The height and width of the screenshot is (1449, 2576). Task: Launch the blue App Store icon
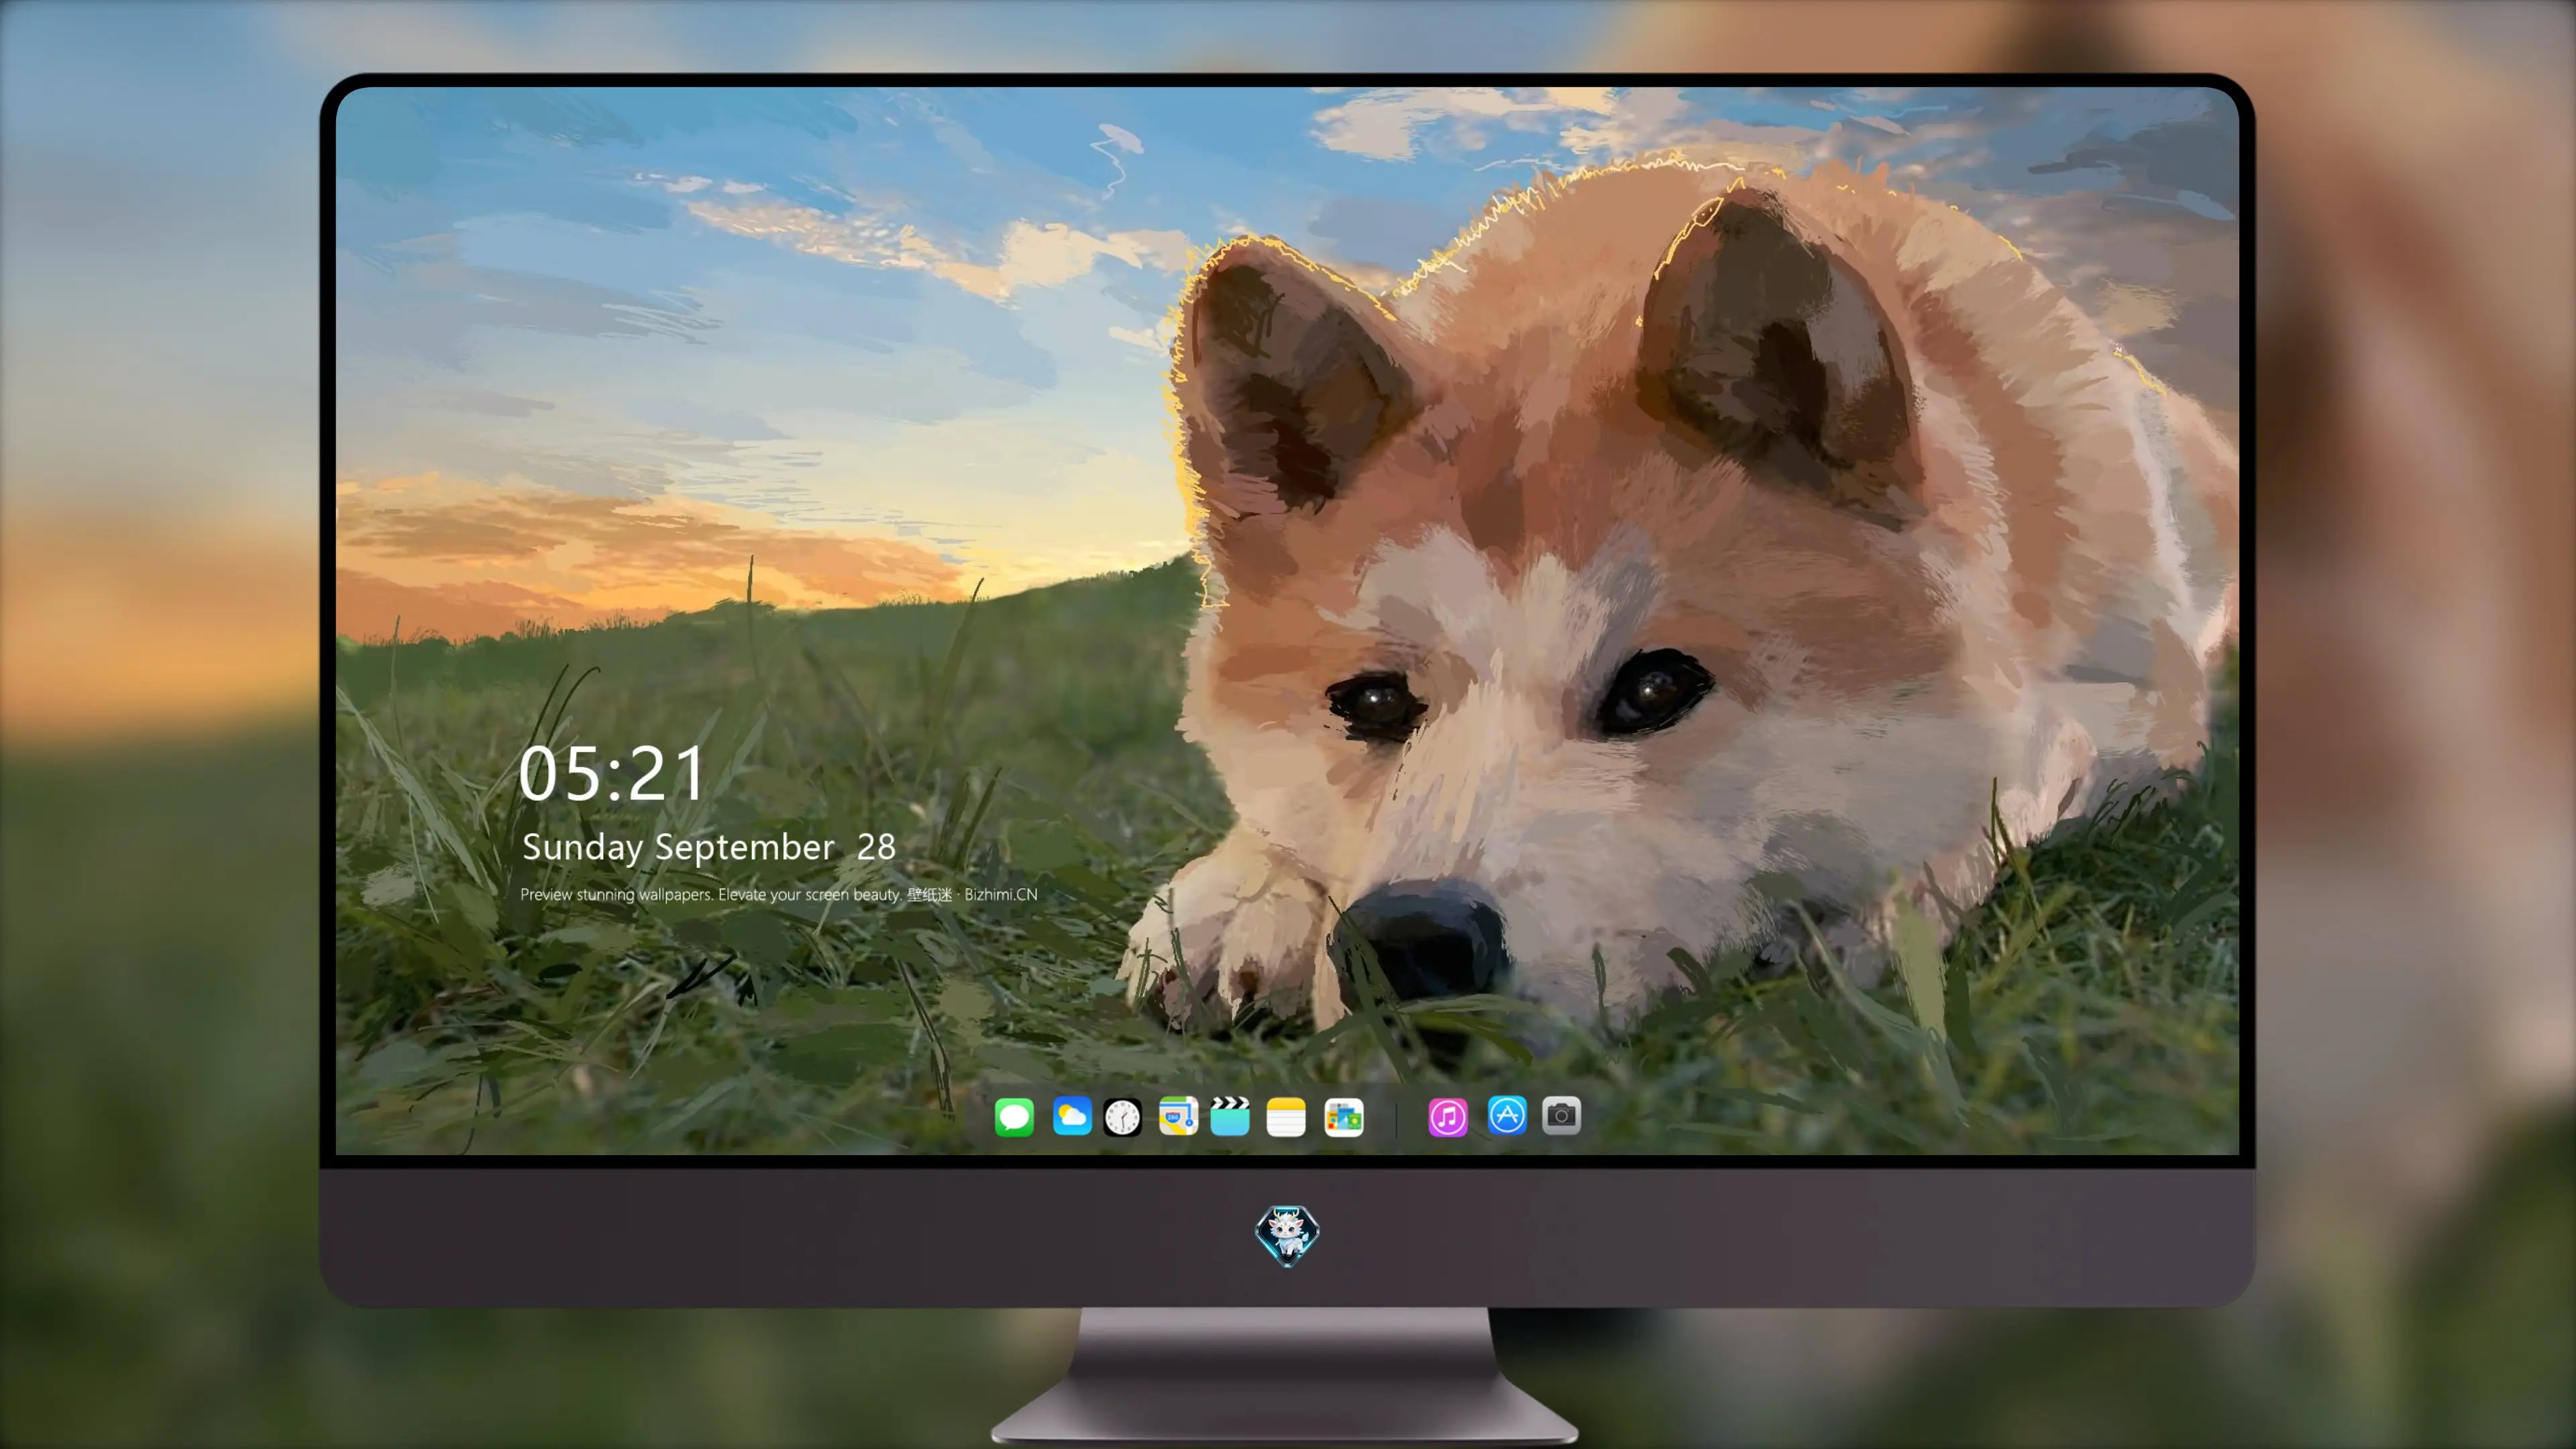pos(1507,1115)
